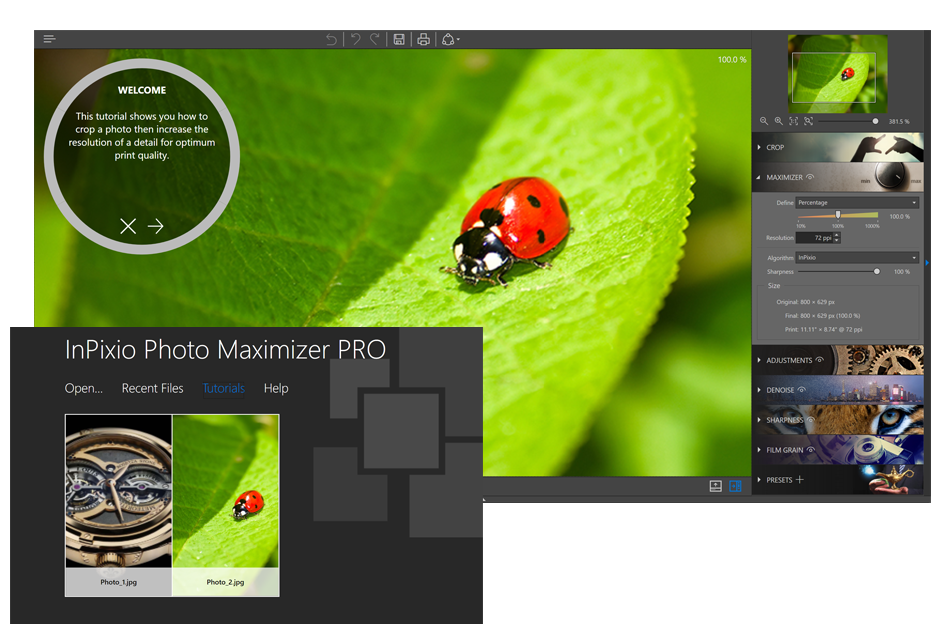Click the Print: 11.11" × 8.74" text
944x633 pixels.
(x=823, y=329)
